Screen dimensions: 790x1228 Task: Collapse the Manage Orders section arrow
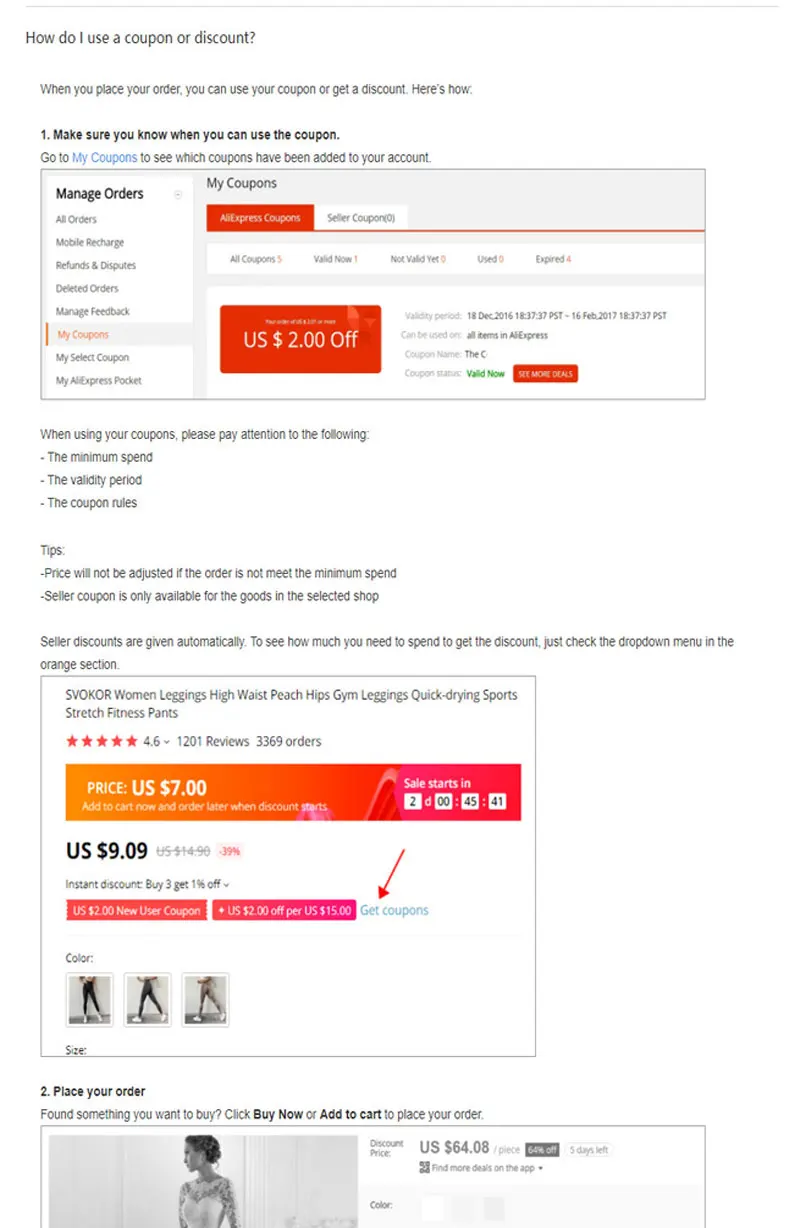coord(178,195)
